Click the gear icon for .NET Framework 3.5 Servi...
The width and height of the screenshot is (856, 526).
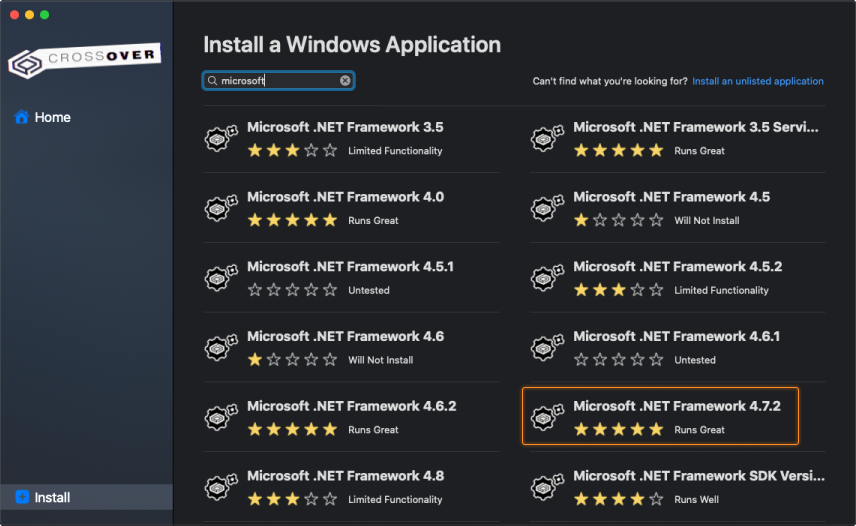[547, 138]
